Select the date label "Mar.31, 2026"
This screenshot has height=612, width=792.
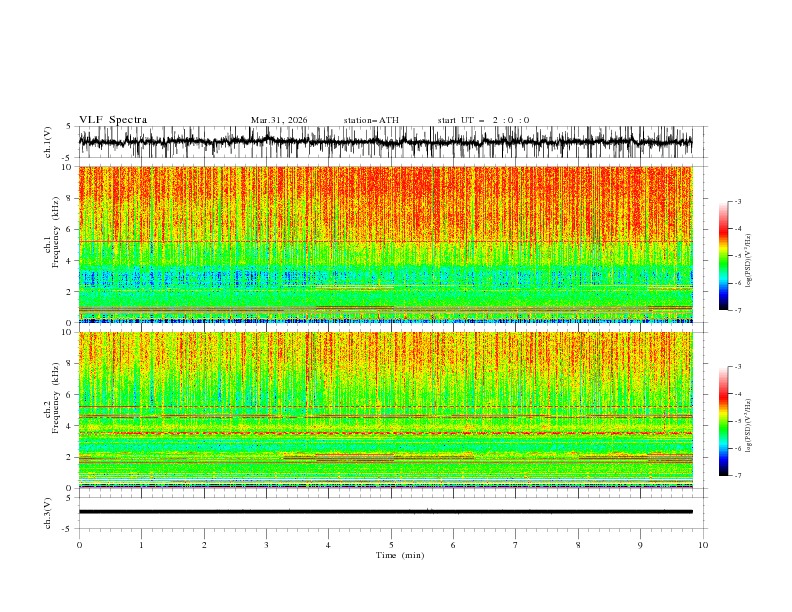279,120
